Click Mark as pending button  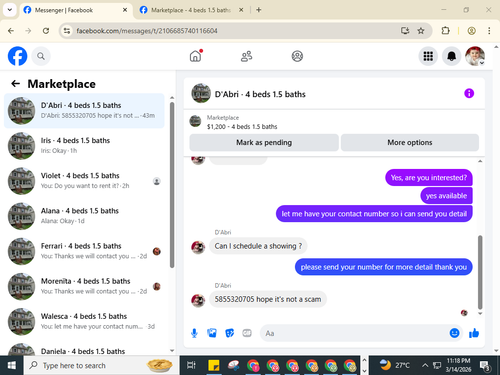[264, 143]
